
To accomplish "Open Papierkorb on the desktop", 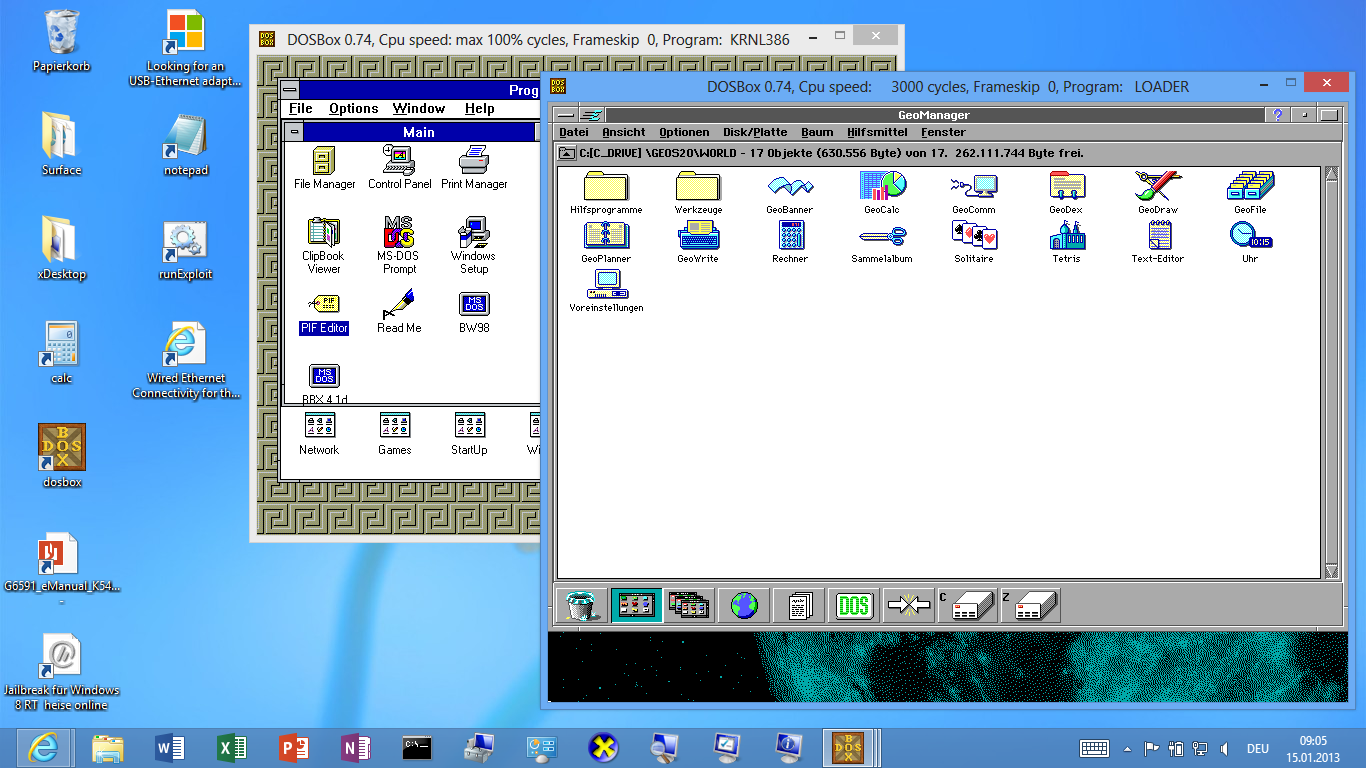I will 62,41.
